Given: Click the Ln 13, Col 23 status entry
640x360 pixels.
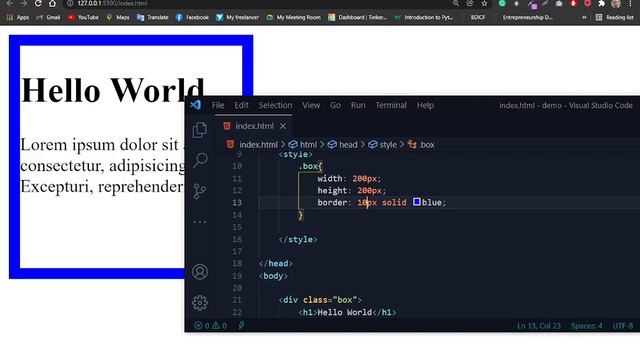Looking at the screenshot, I should point(539,326).
